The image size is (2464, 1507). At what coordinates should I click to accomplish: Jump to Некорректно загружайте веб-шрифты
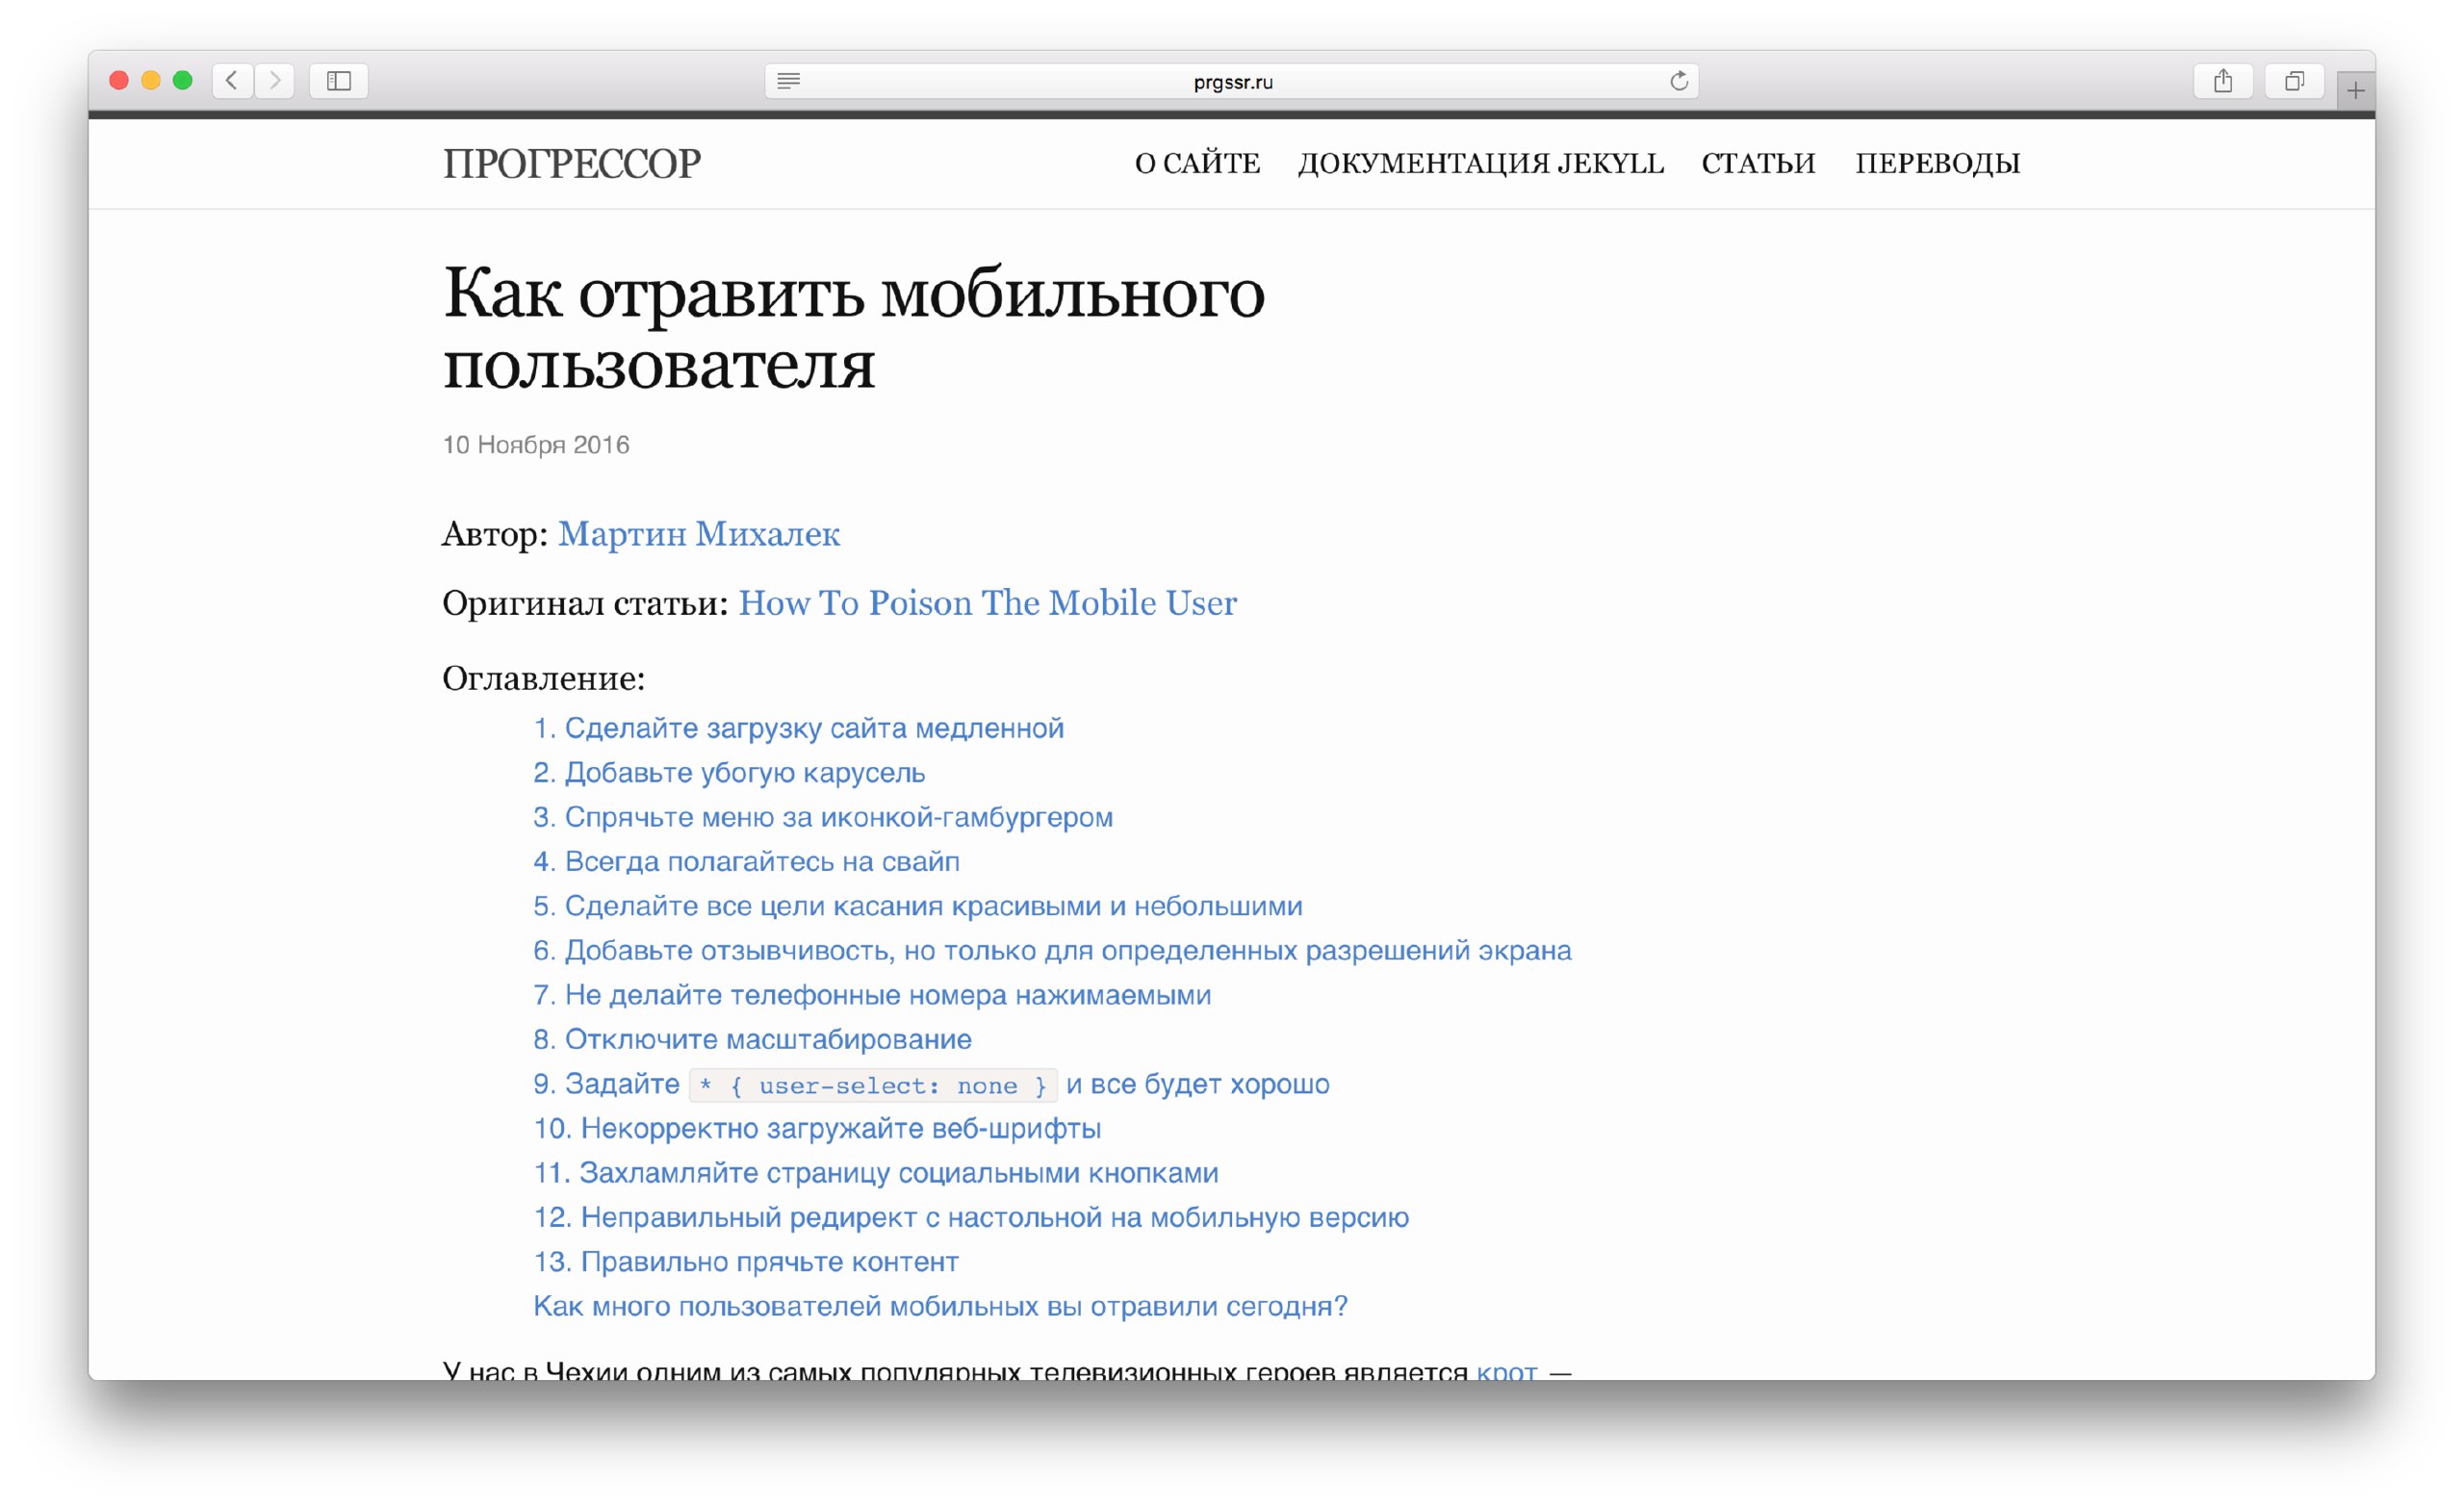coord(817,1128)
